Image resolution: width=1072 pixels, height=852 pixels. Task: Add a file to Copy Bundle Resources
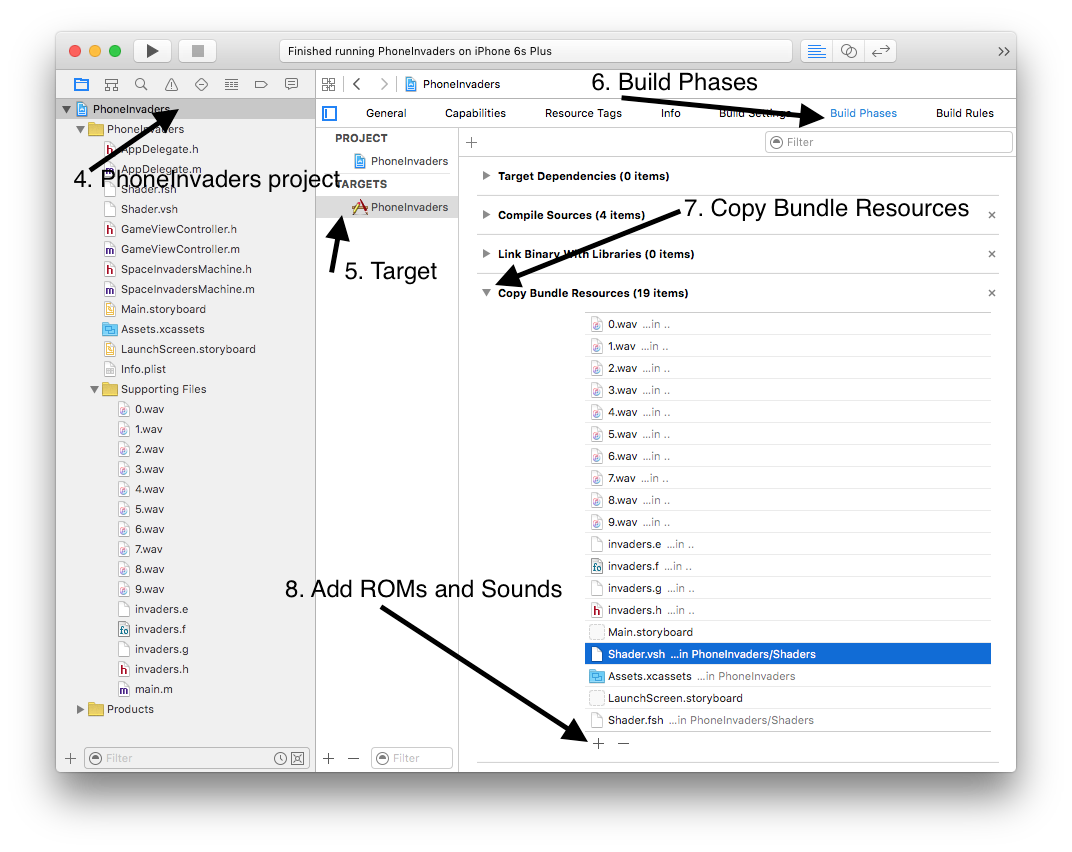[599, 743]
